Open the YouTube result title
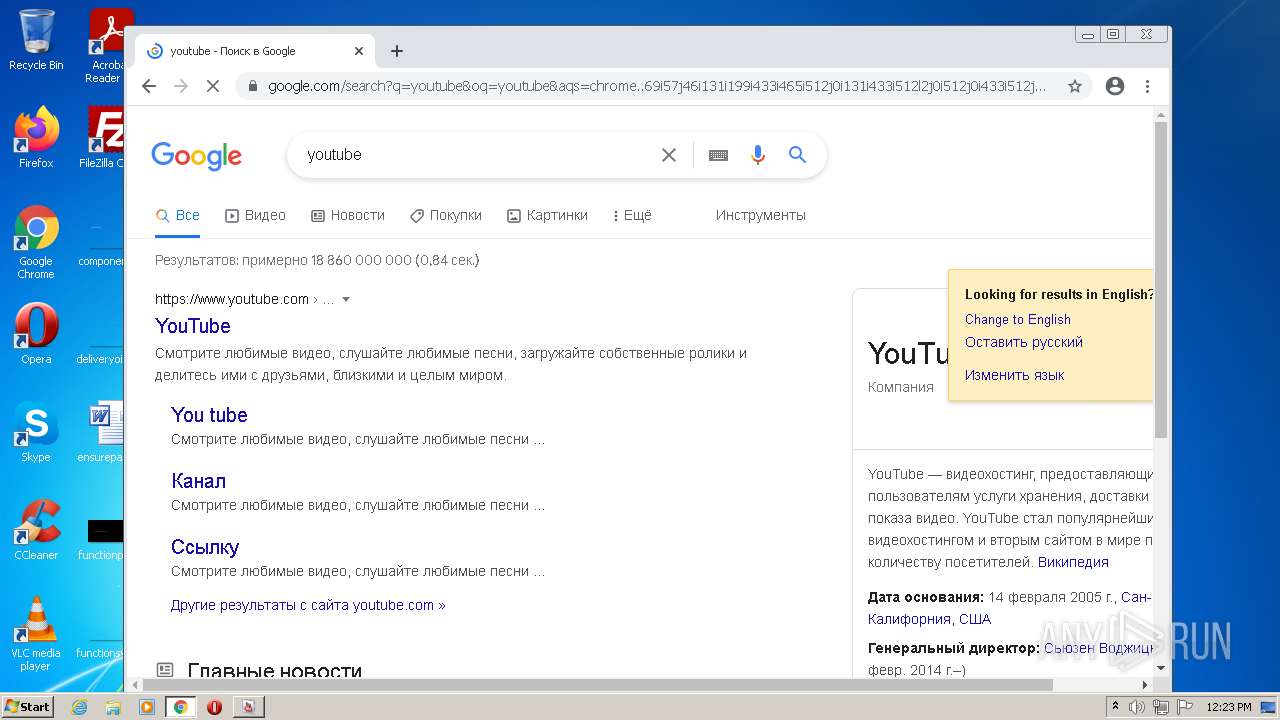This screenshot has height=720, width=1280. (x=193, y=326)
